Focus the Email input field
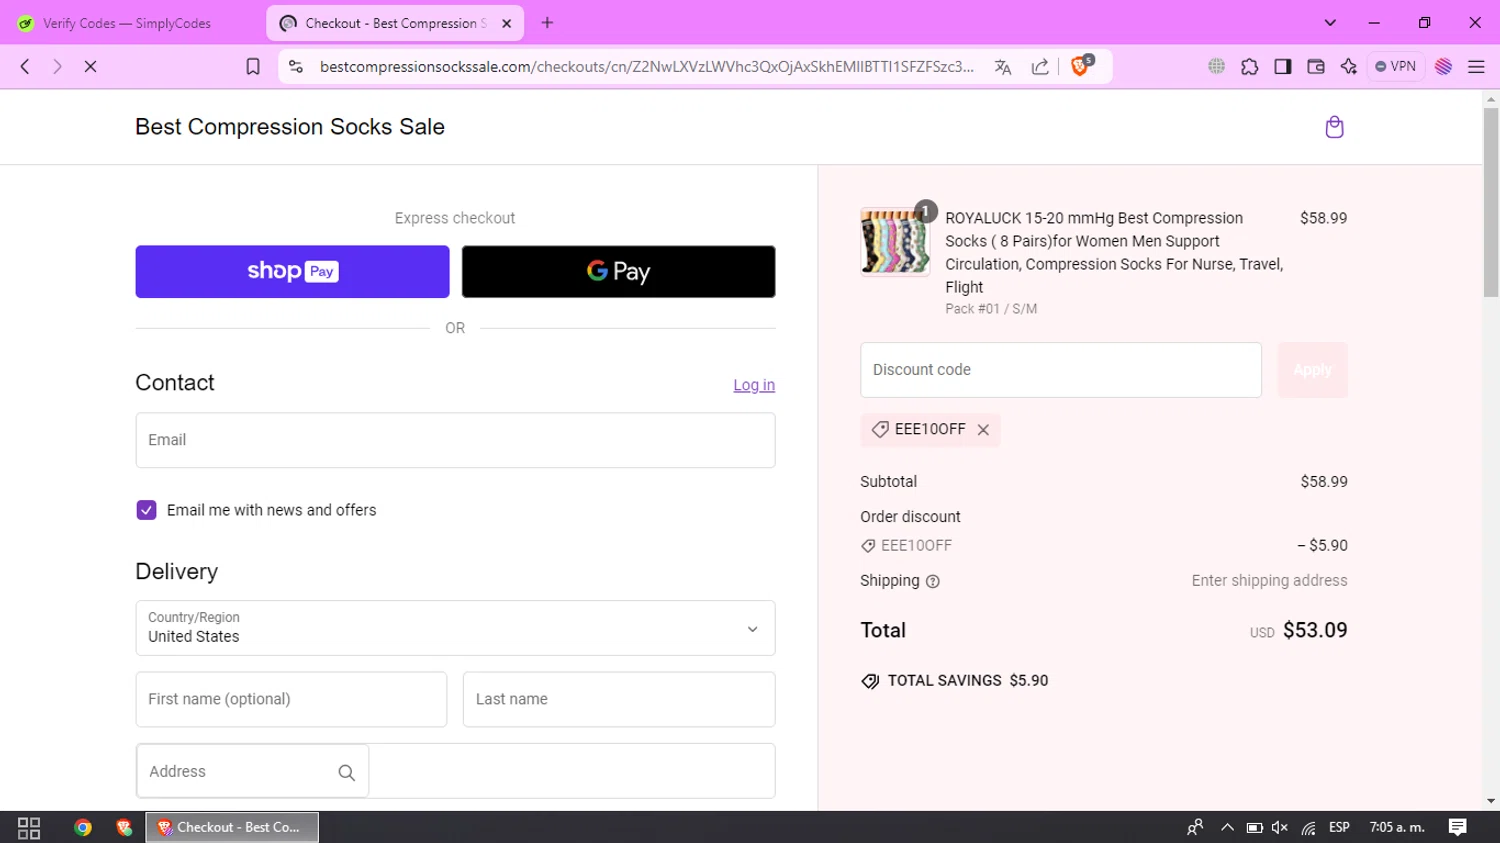The width and height of the screenshot is (1500, 843). point(455,440)
